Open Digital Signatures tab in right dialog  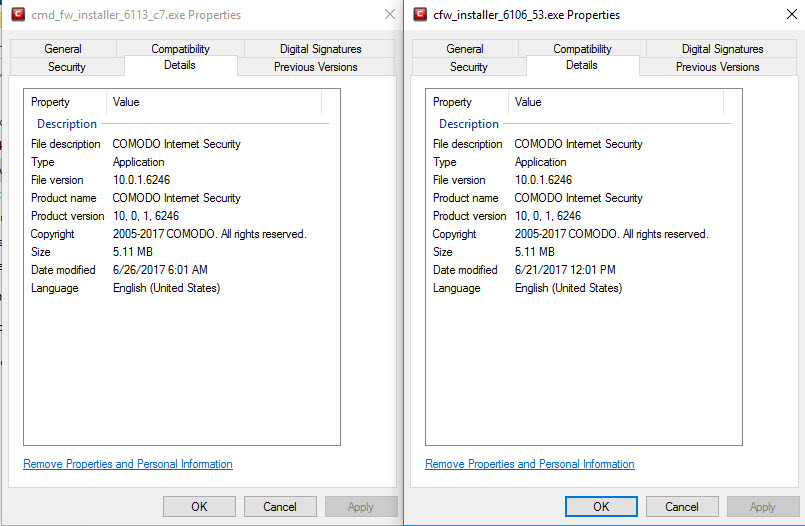pos(722,49)
